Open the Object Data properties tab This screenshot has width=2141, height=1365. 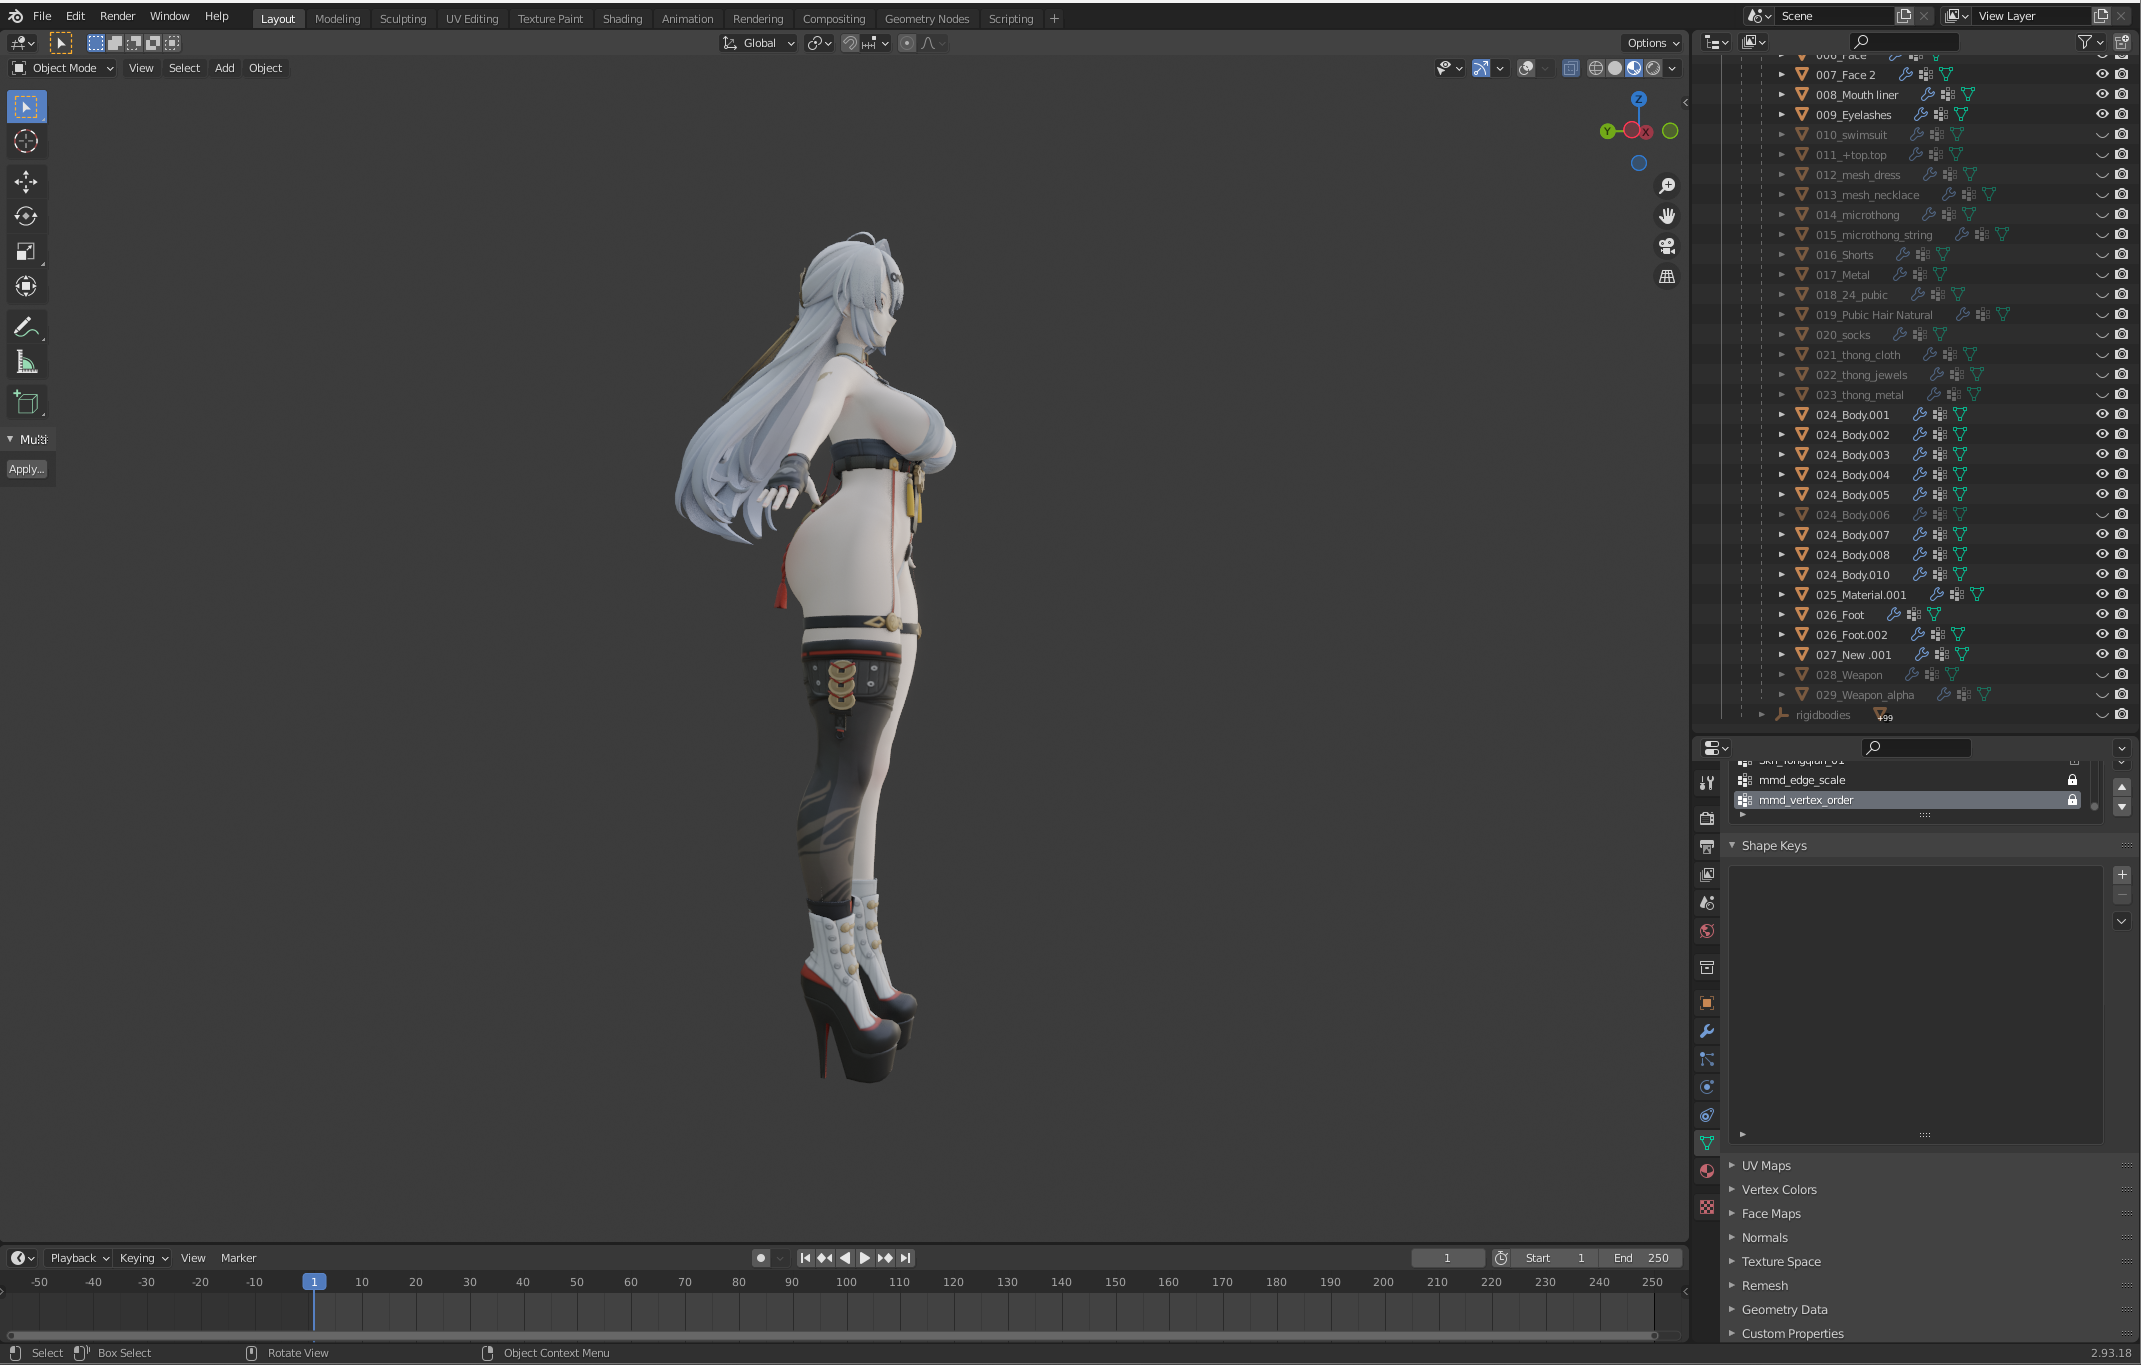click(x=1707, y=1143)
